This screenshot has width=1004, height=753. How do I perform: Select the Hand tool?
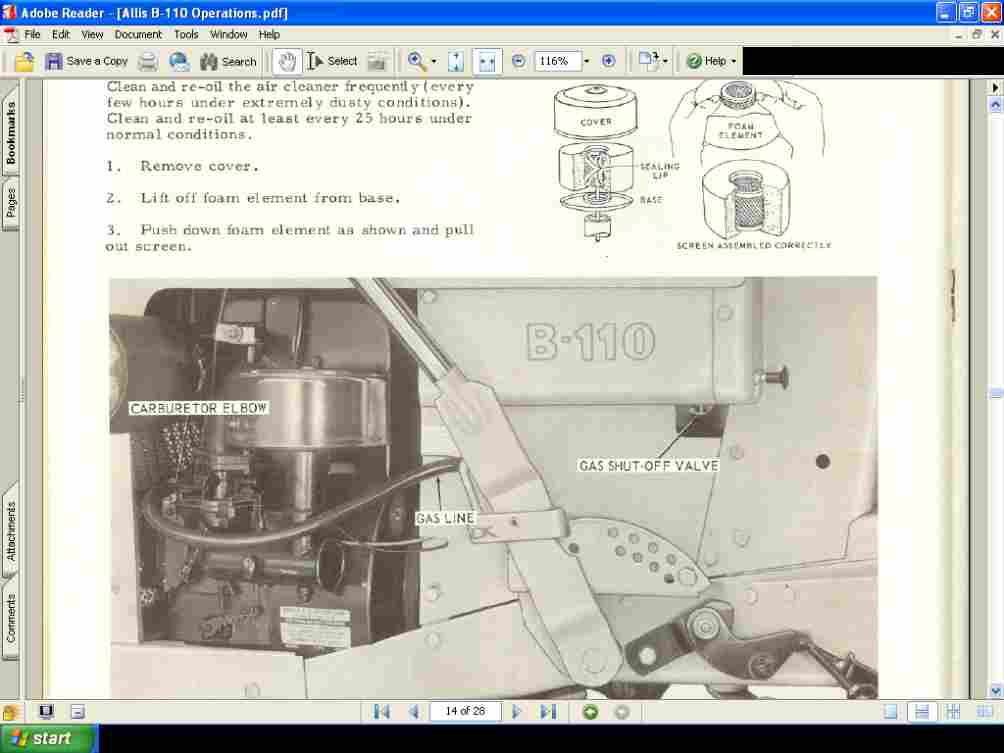(286, 61)
